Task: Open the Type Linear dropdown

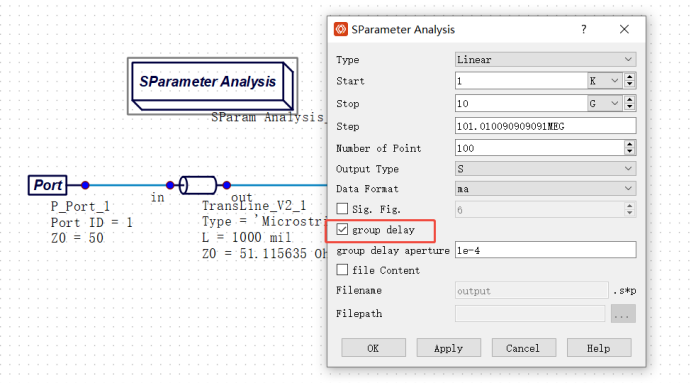Action: coord(545,60)
